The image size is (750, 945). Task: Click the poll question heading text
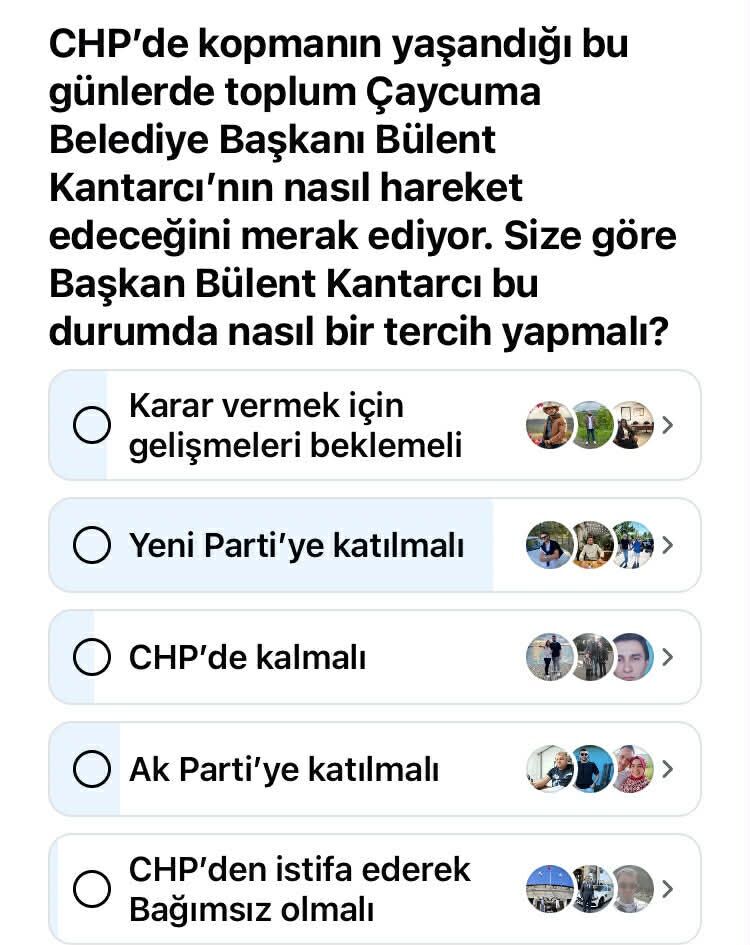tap(362, 187)
